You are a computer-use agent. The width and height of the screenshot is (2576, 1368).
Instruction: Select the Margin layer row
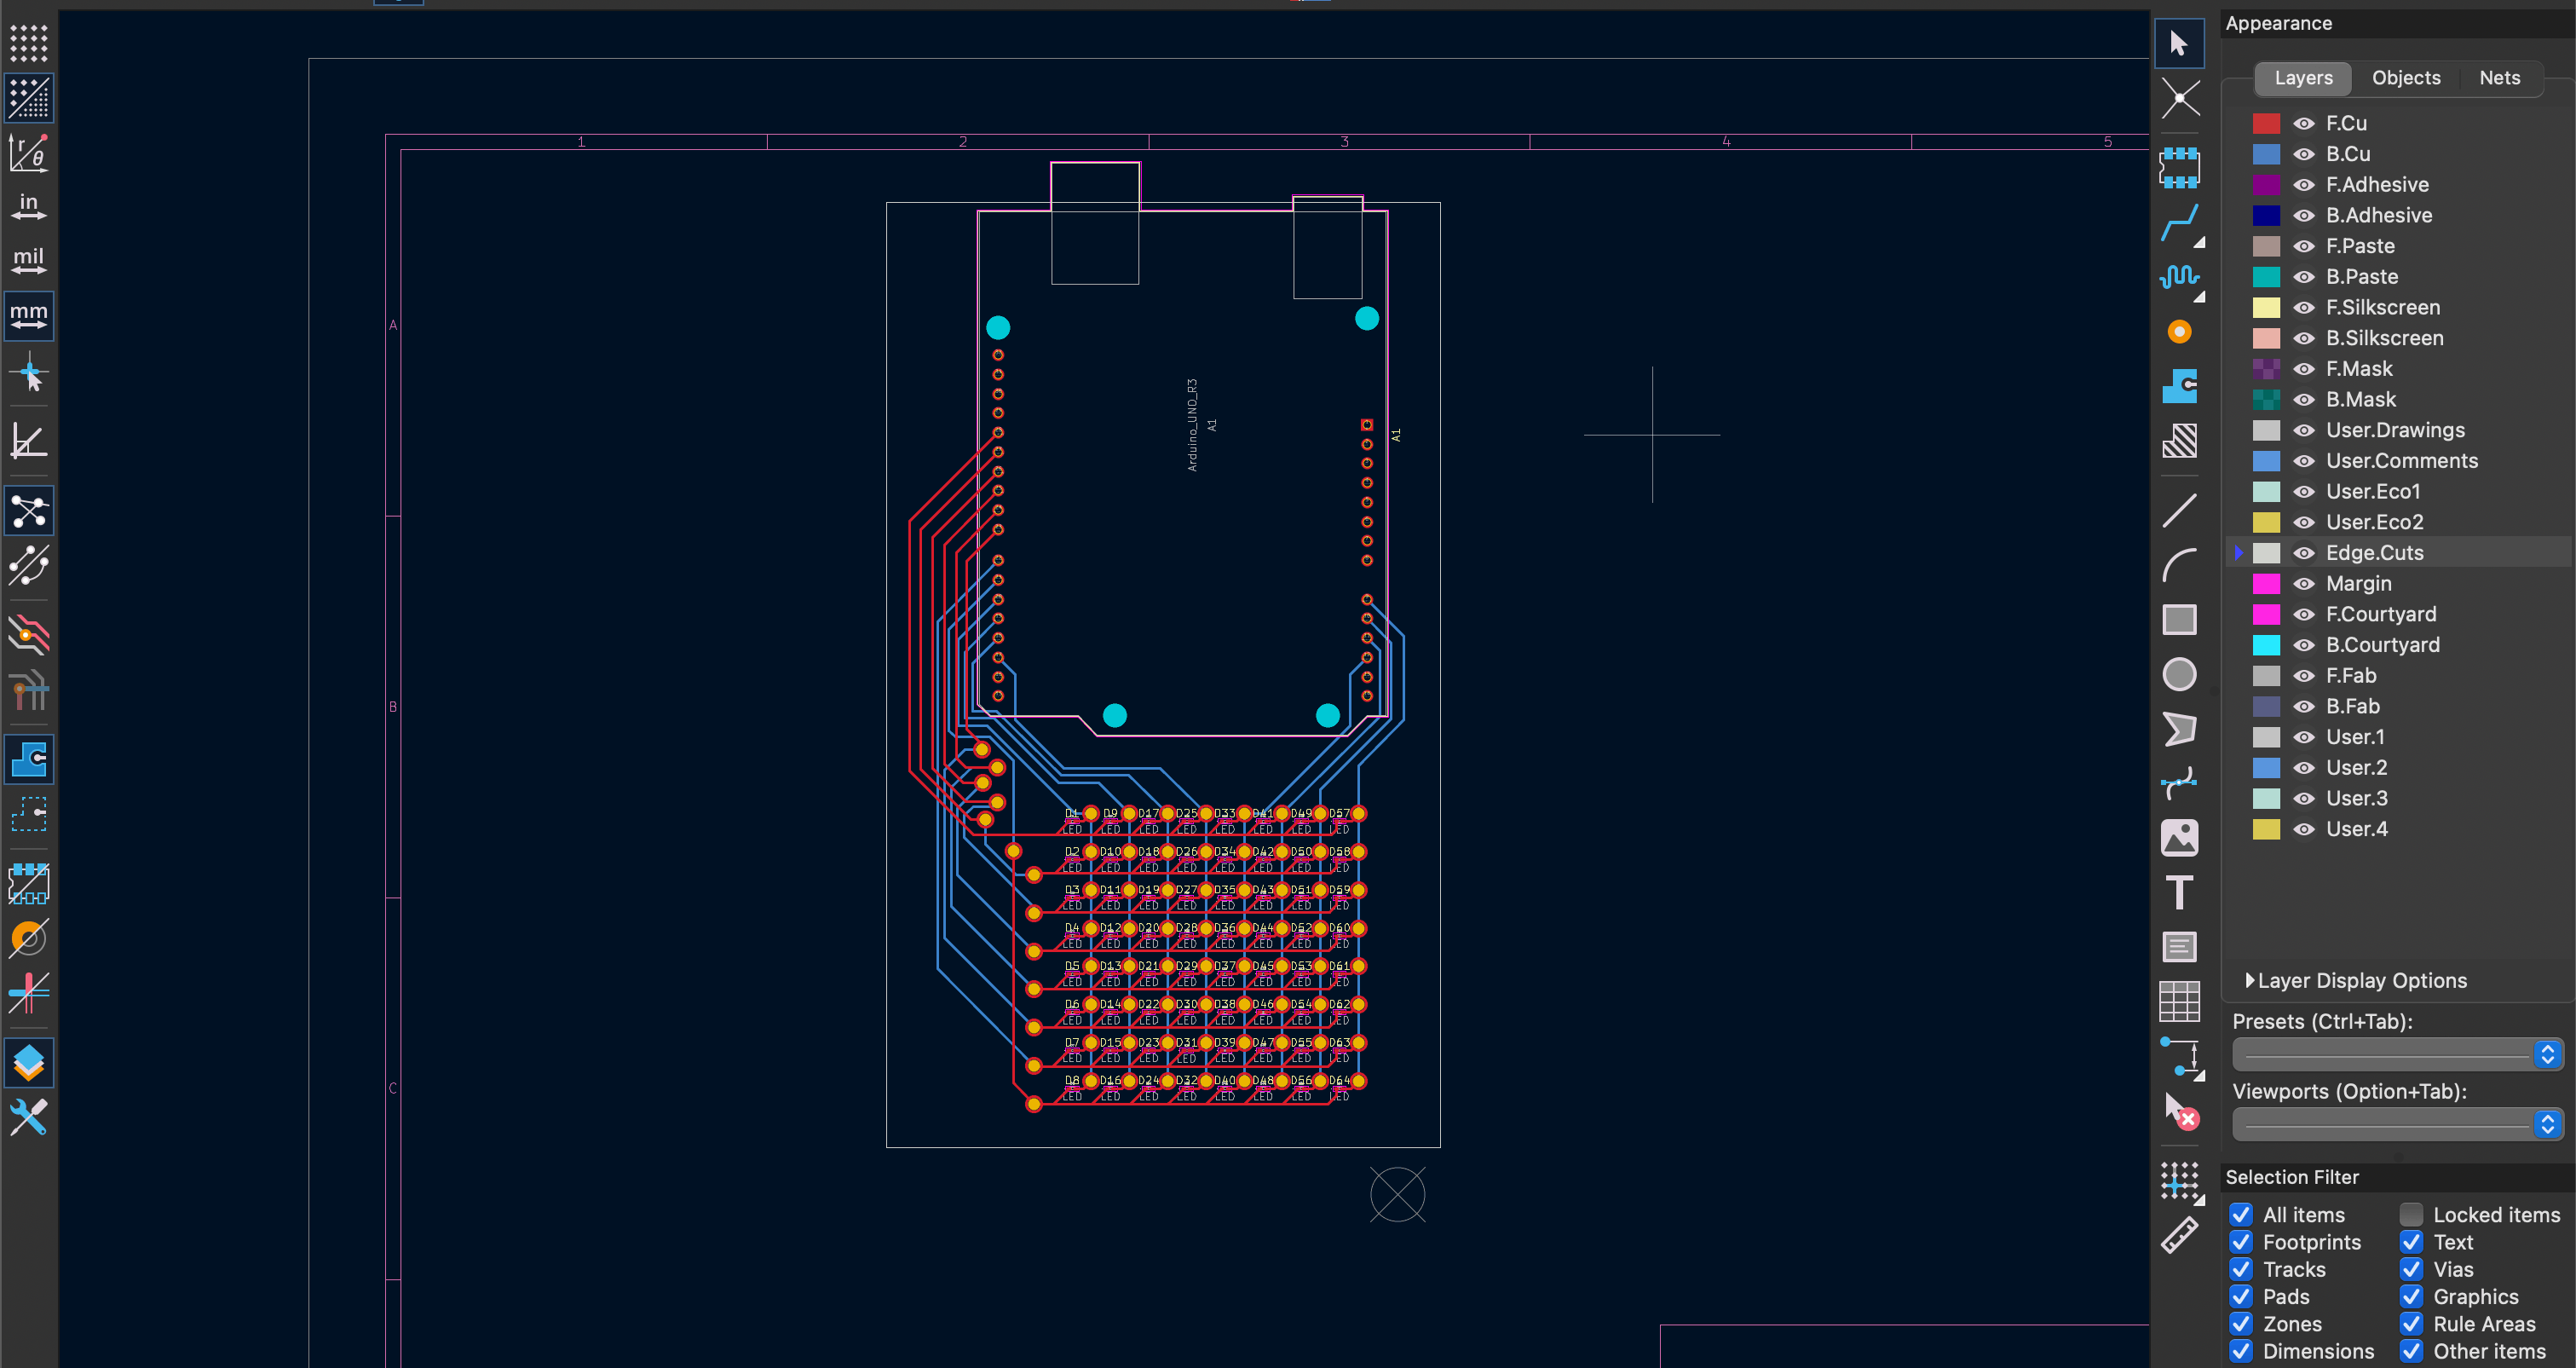pos(2357,583)
